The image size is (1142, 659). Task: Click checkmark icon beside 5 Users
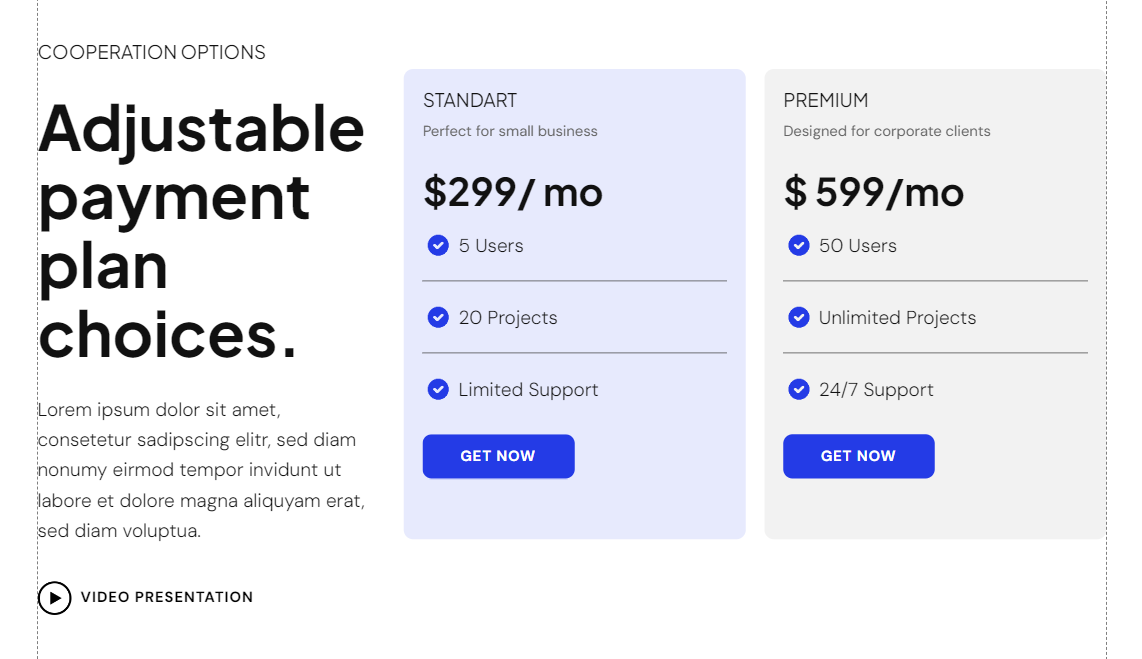[438, 245]
